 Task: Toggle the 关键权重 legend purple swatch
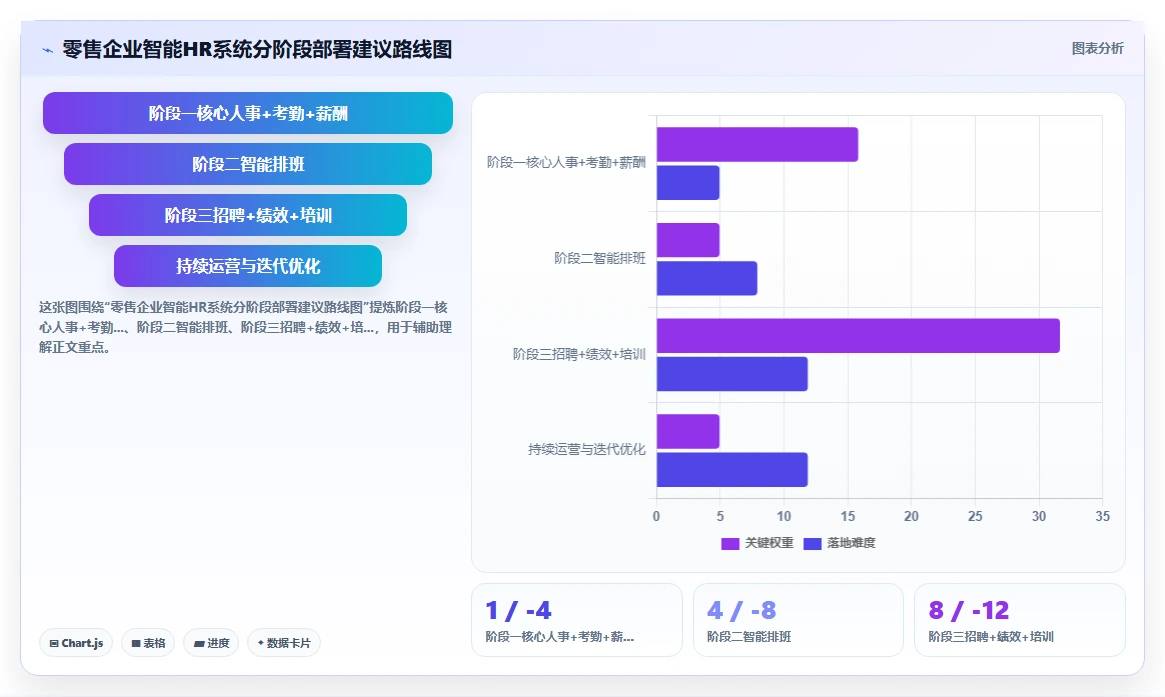click(730, 543)
